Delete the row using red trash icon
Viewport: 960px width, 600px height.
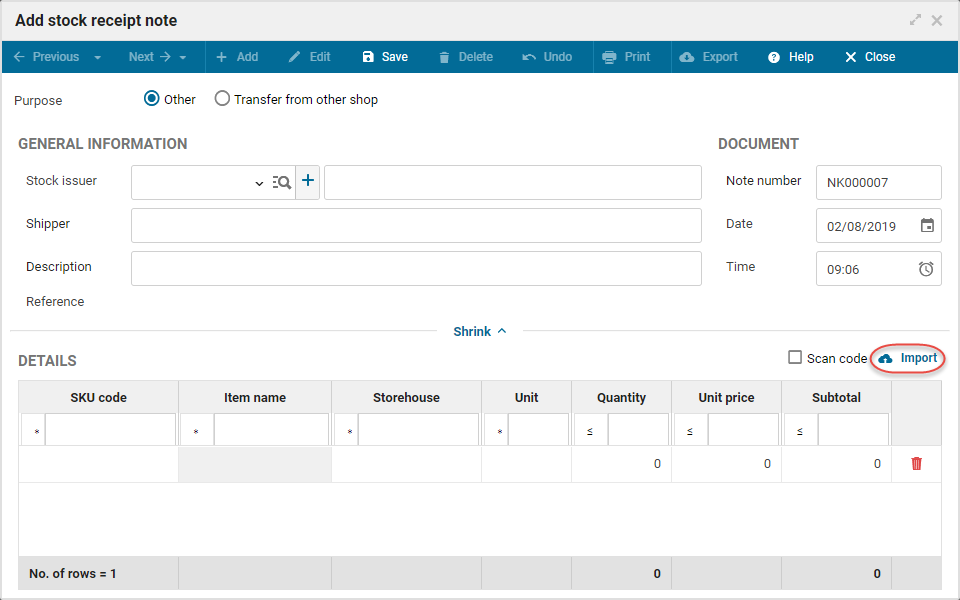tap(916, 464)
